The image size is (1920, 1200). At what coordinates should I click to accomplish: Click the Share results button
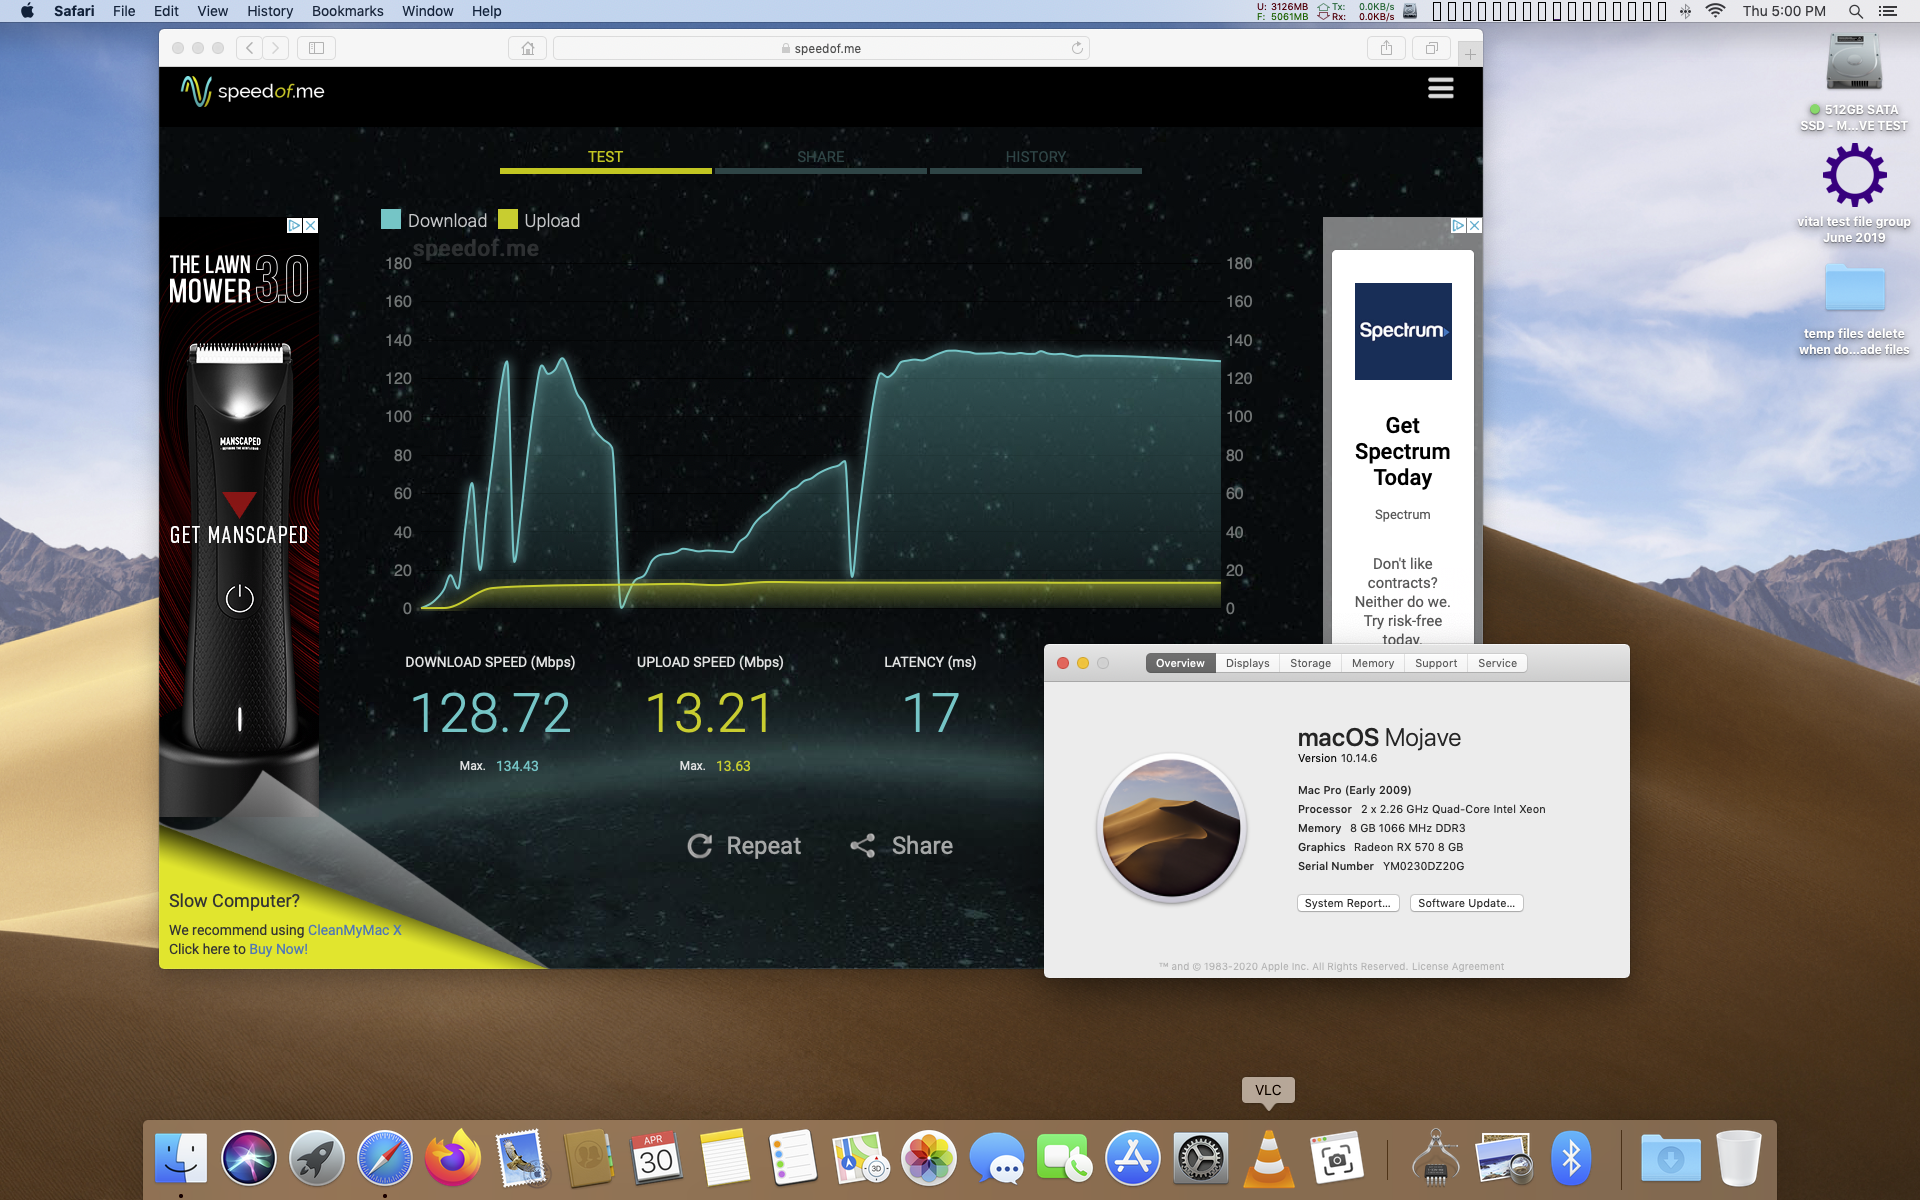pyautogui.click(x=901, y=846)
